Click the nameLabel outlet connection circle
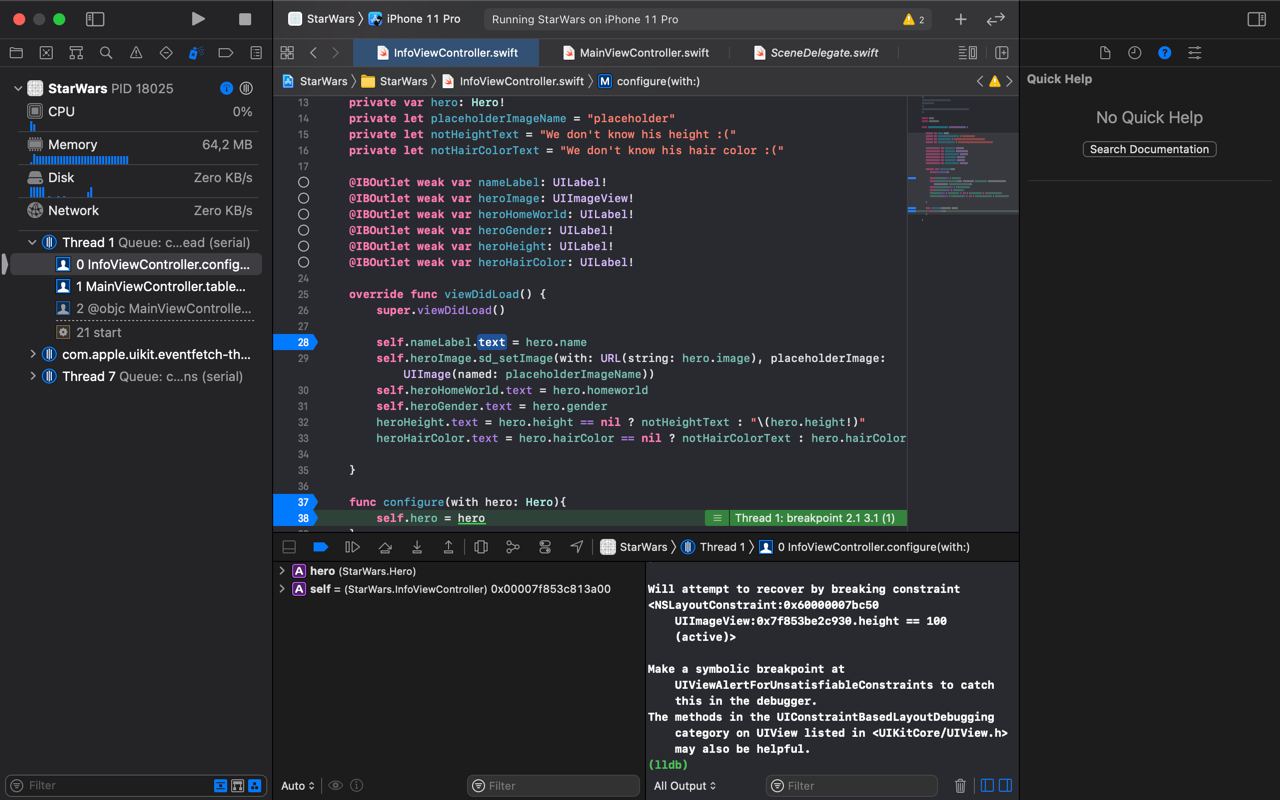The height and width of the screenshot is (800, 1280). (303, 182)
